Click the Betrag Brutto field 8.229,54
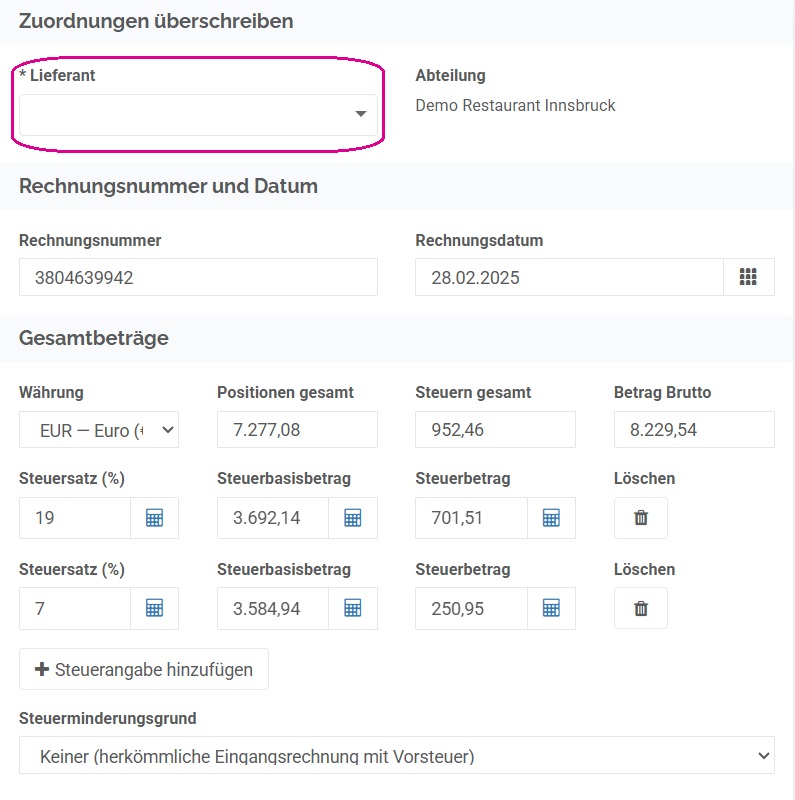Screen dimensions: 795x800 pyautogui.click(x=694, y=430)
